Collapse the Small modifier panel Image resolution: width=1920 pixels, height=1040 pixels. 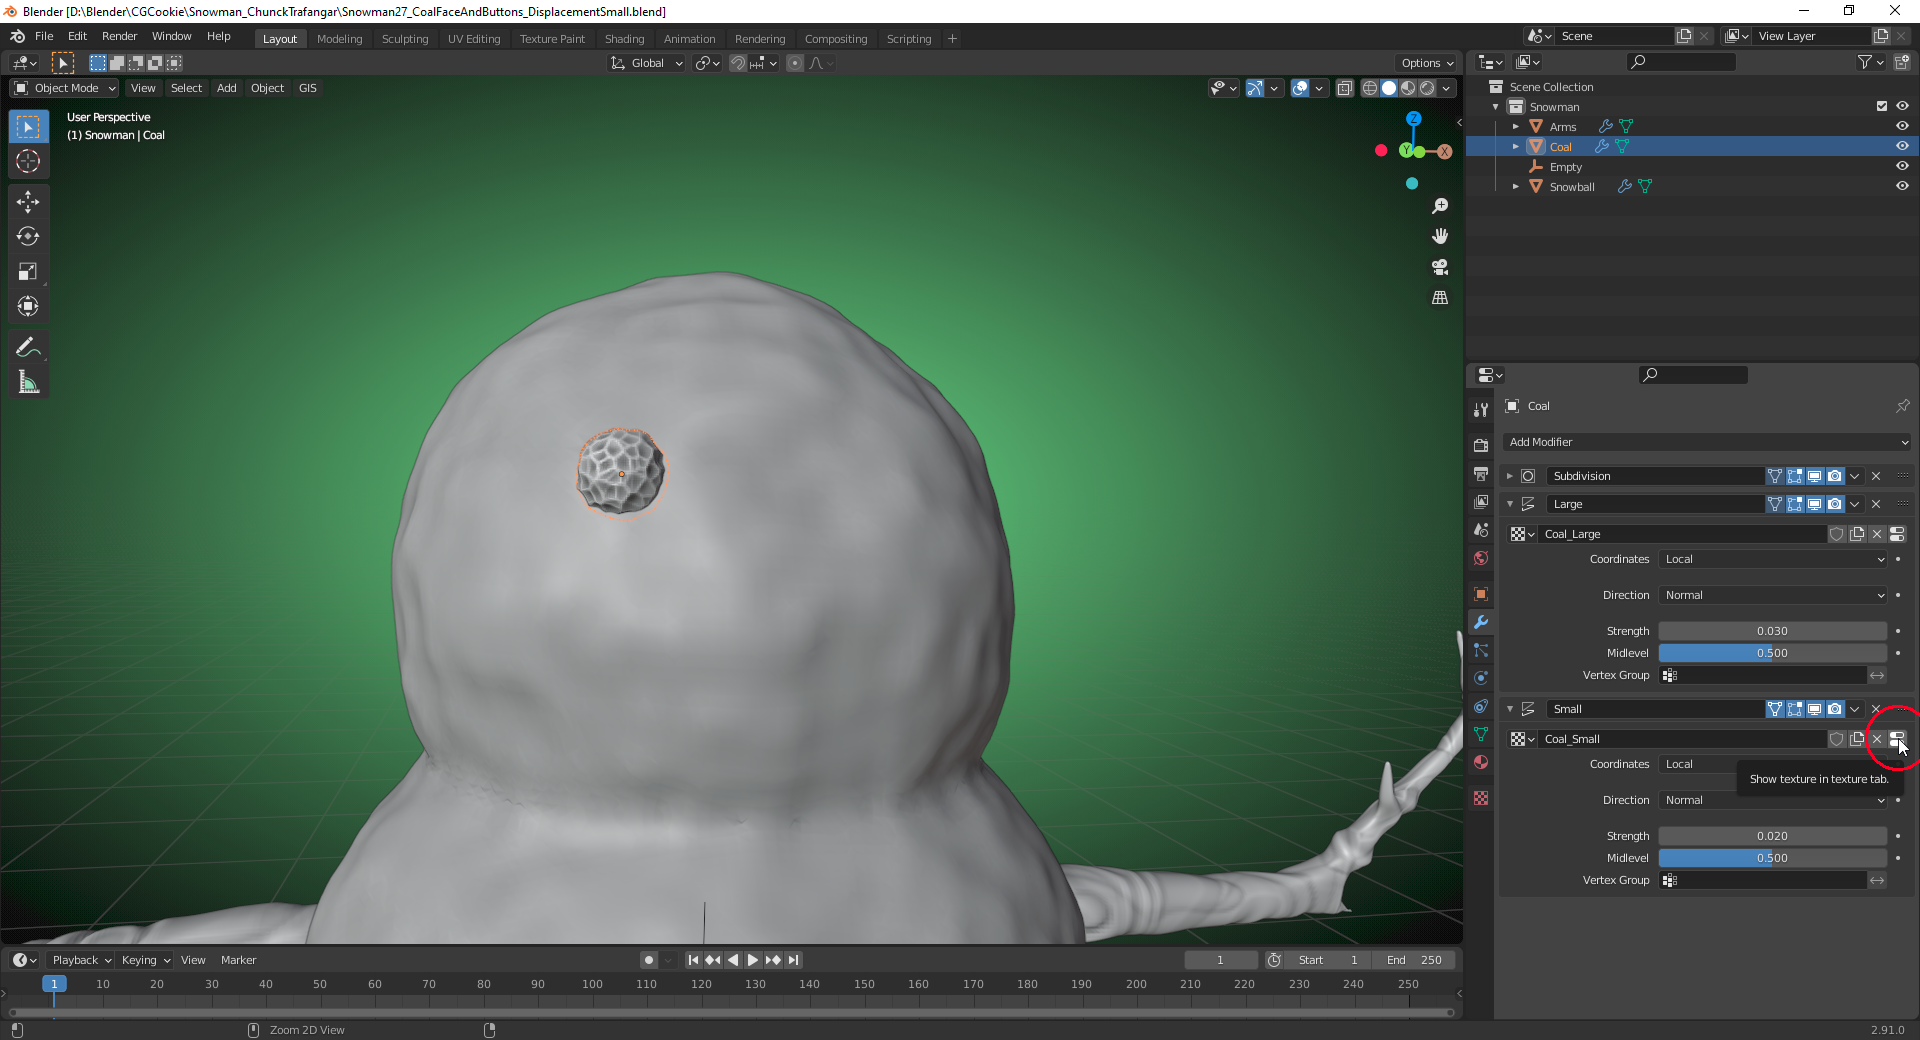click(1510, 709)
